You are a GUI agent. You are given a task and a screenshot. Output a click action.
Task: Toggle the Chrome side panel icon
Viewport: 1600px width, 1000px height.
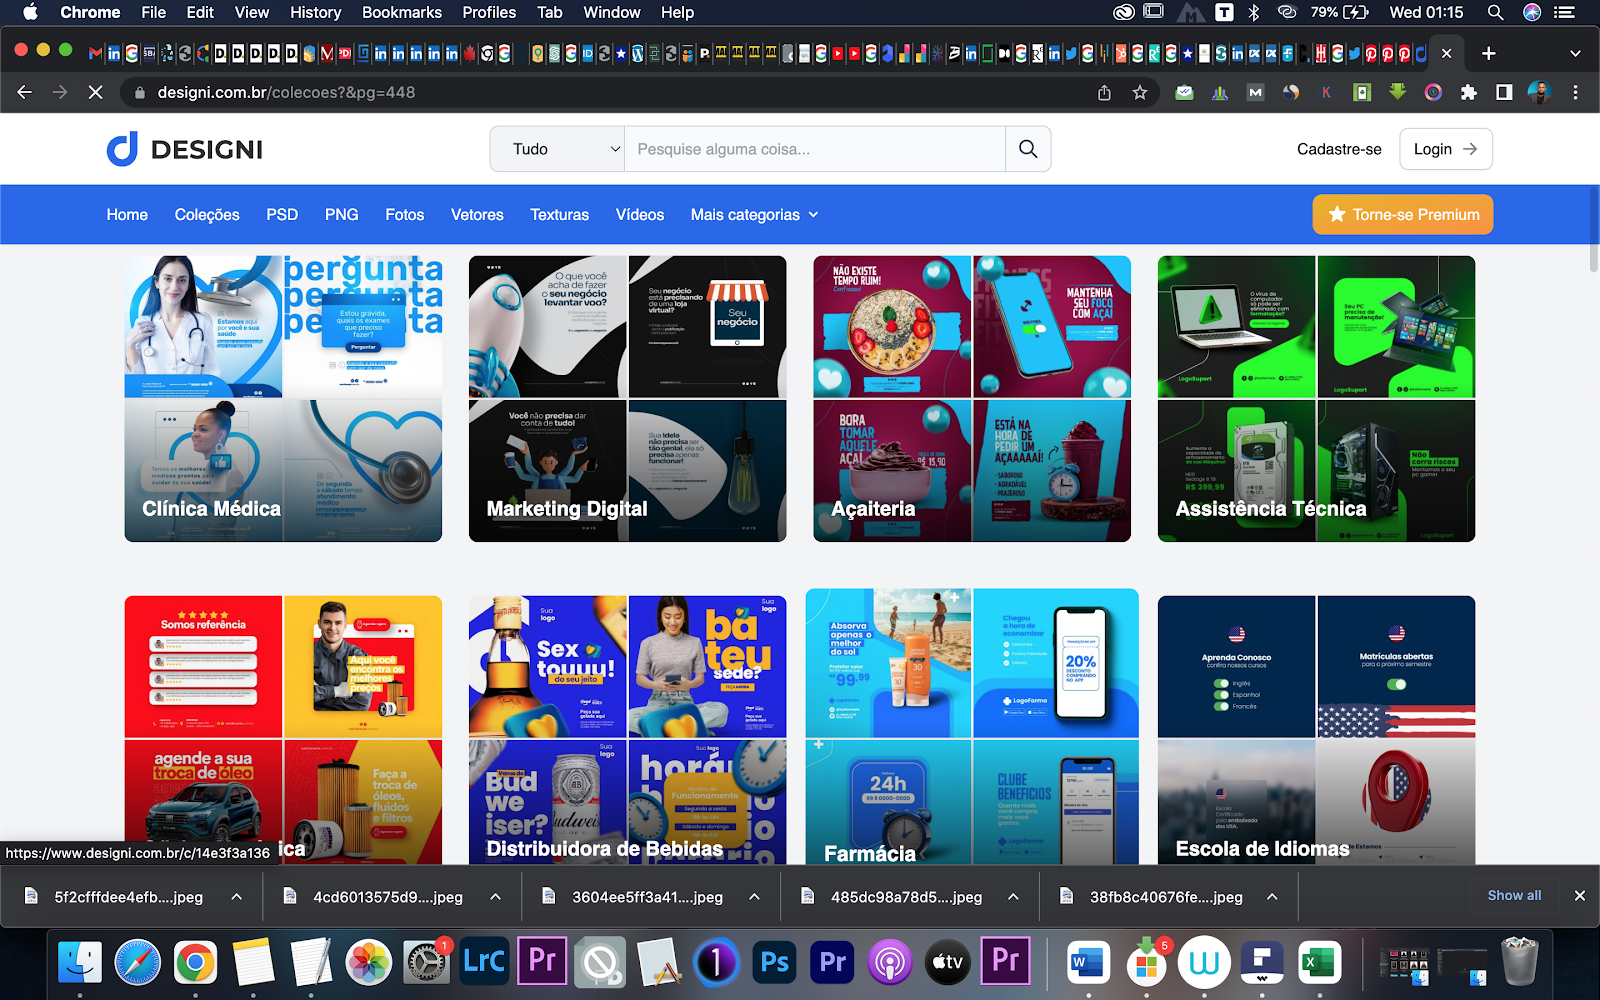pyautogui.click(x=1503, y=92)
